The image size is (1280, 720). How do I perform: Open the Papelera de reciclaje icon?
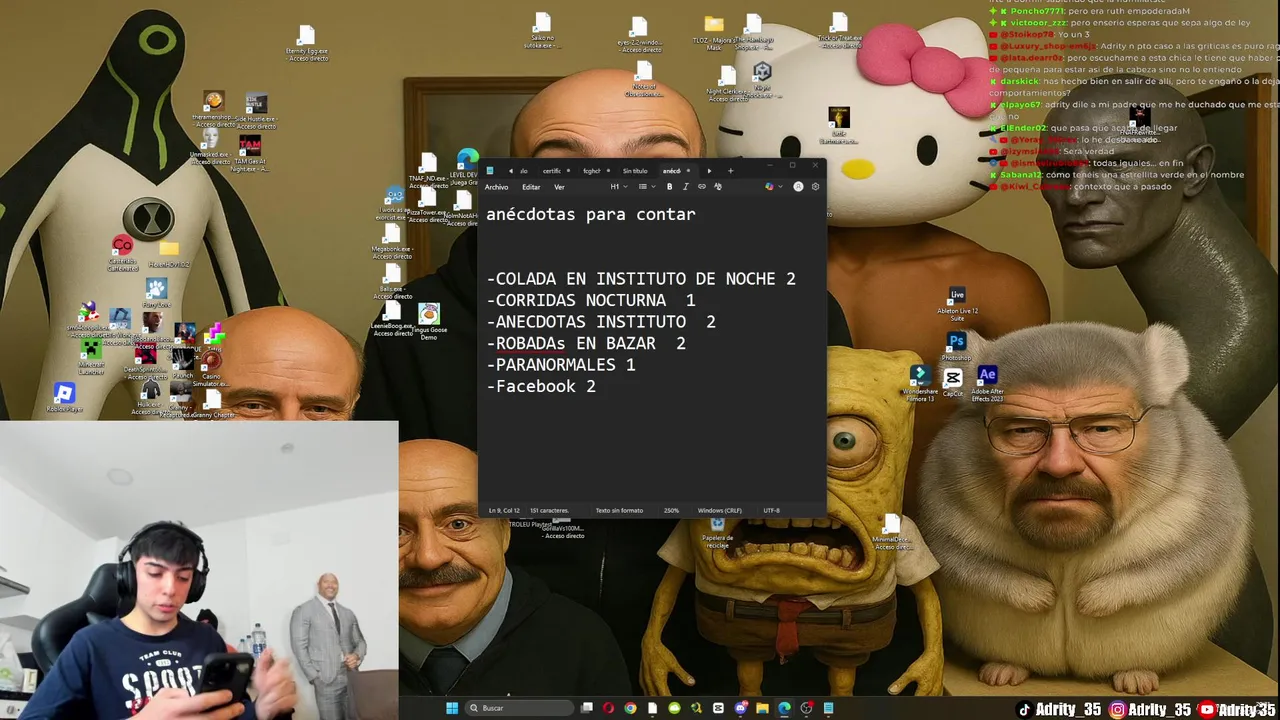(x=717, y=532)
